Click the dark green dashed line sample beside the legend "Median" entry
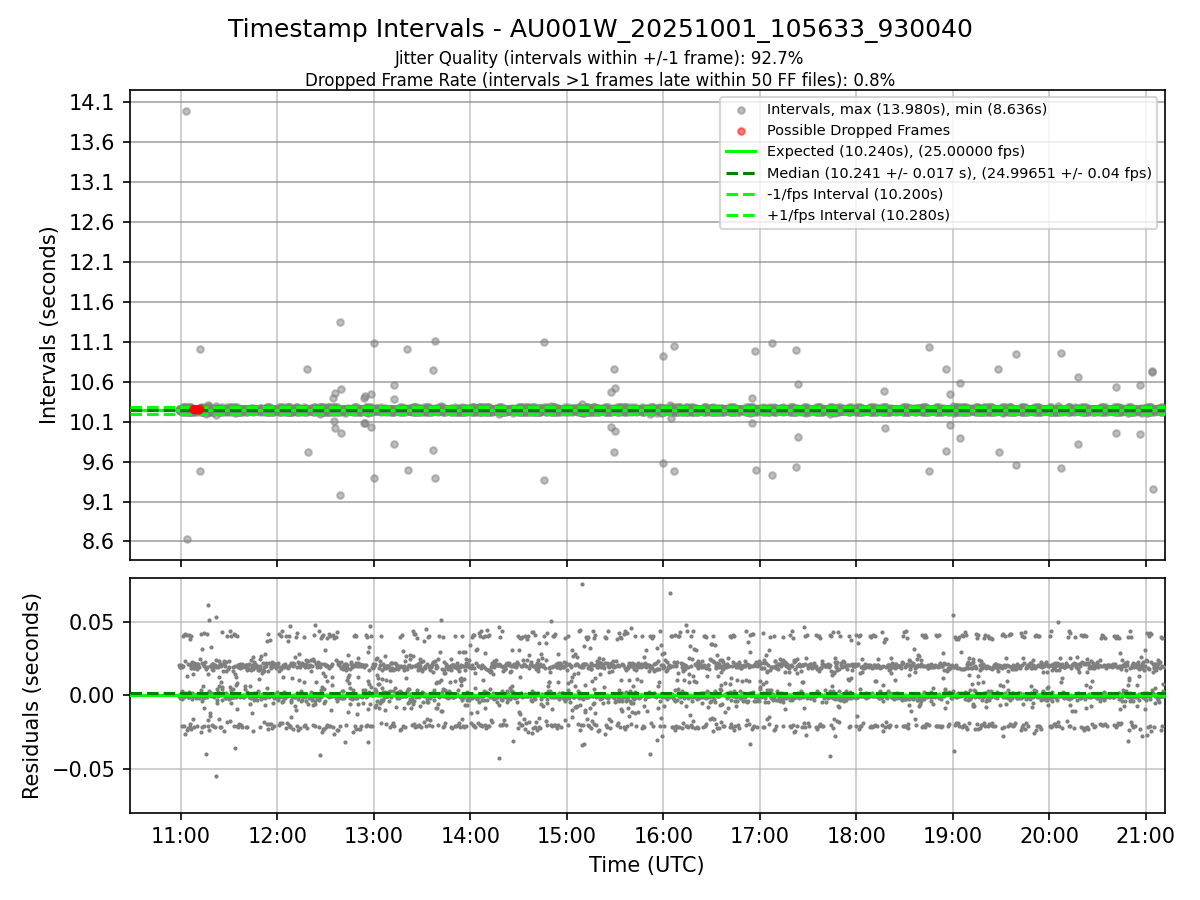The height and width of the screenshot is (900, 1200). pos(741,173)
